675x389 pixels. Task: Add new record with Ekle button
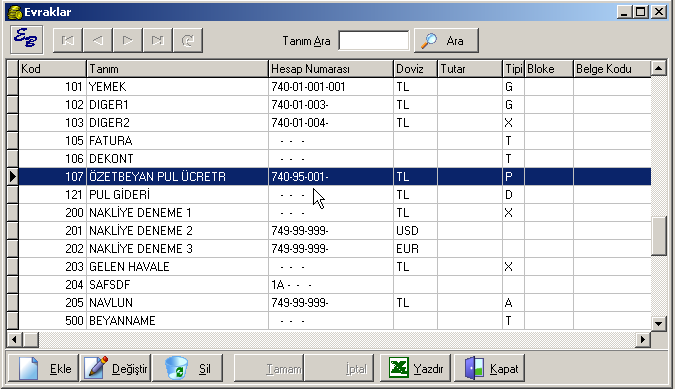(43, 368)
